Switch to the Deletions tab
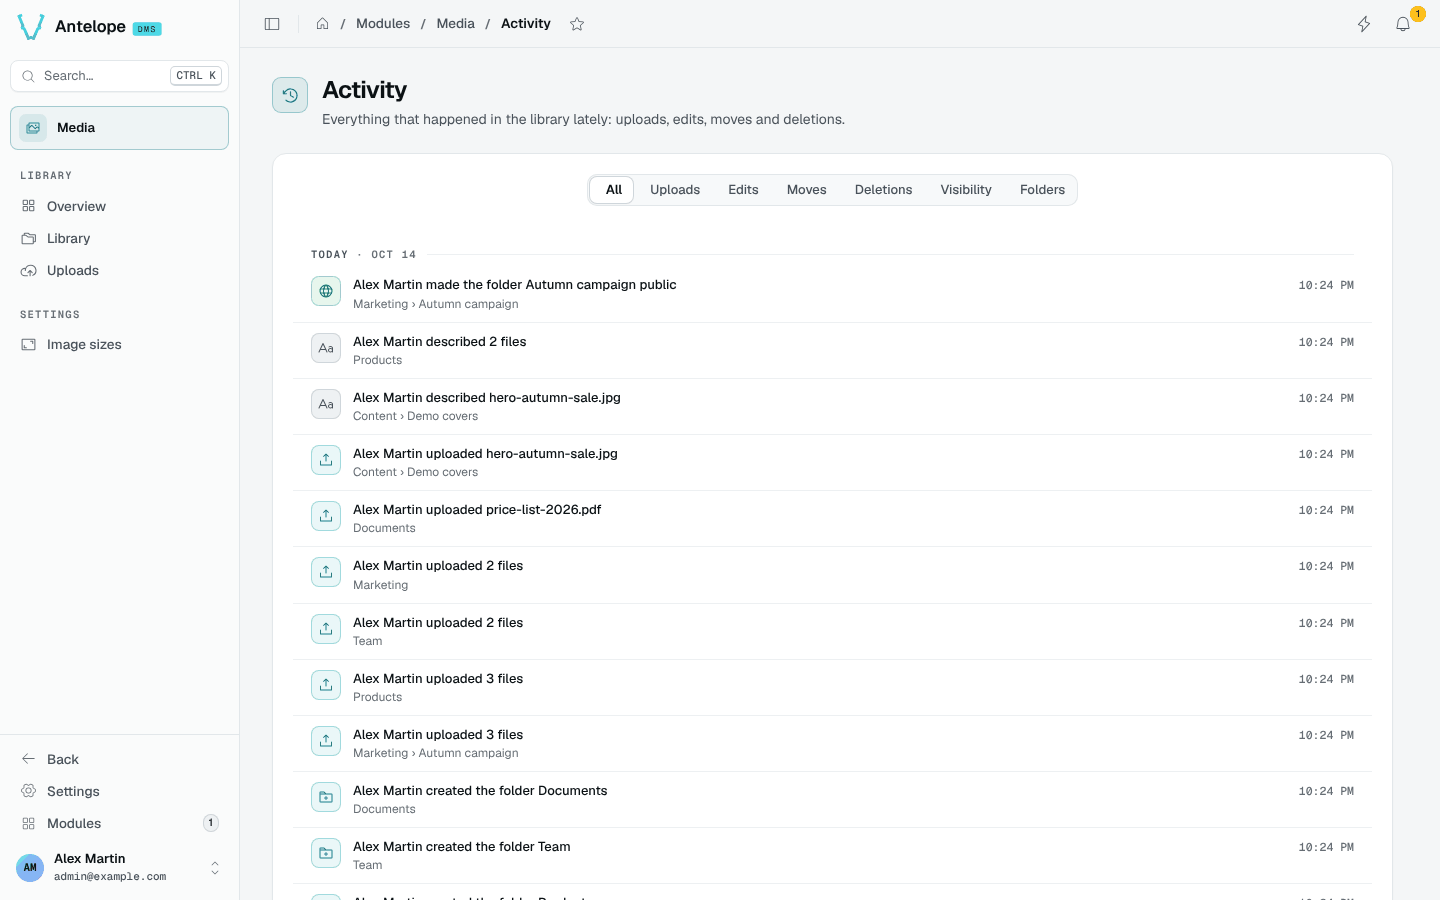 point(883,190)
